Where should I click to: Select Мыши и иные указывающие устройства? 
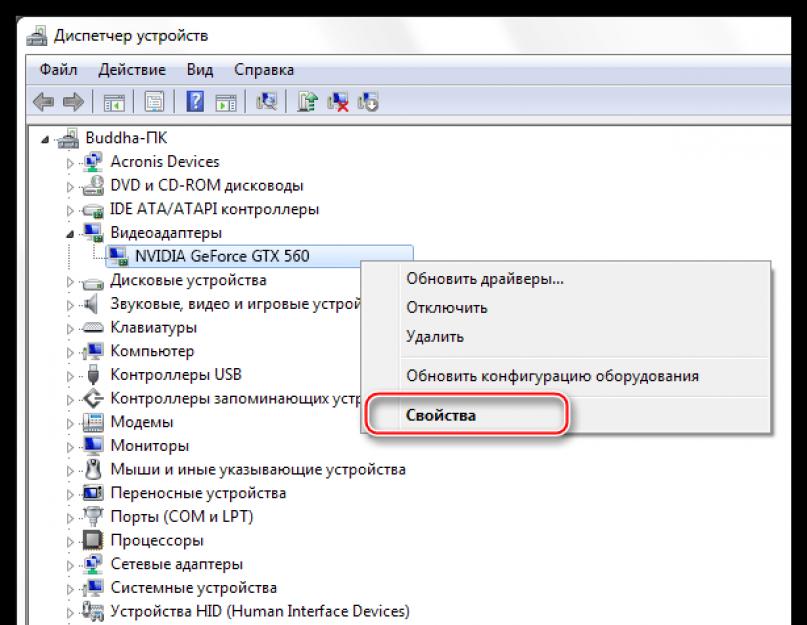pos(258,470)
